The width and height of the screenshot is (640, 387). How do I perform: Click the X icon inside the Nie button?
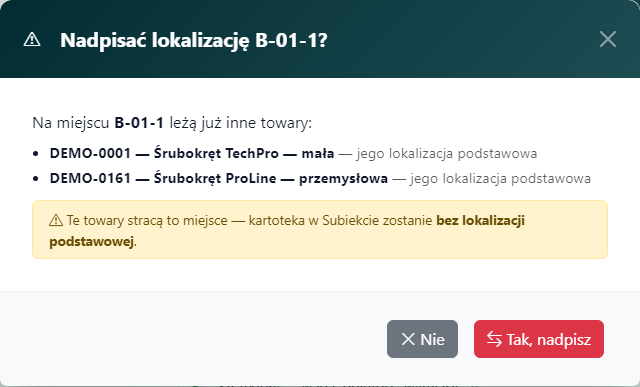pos(408,339)
